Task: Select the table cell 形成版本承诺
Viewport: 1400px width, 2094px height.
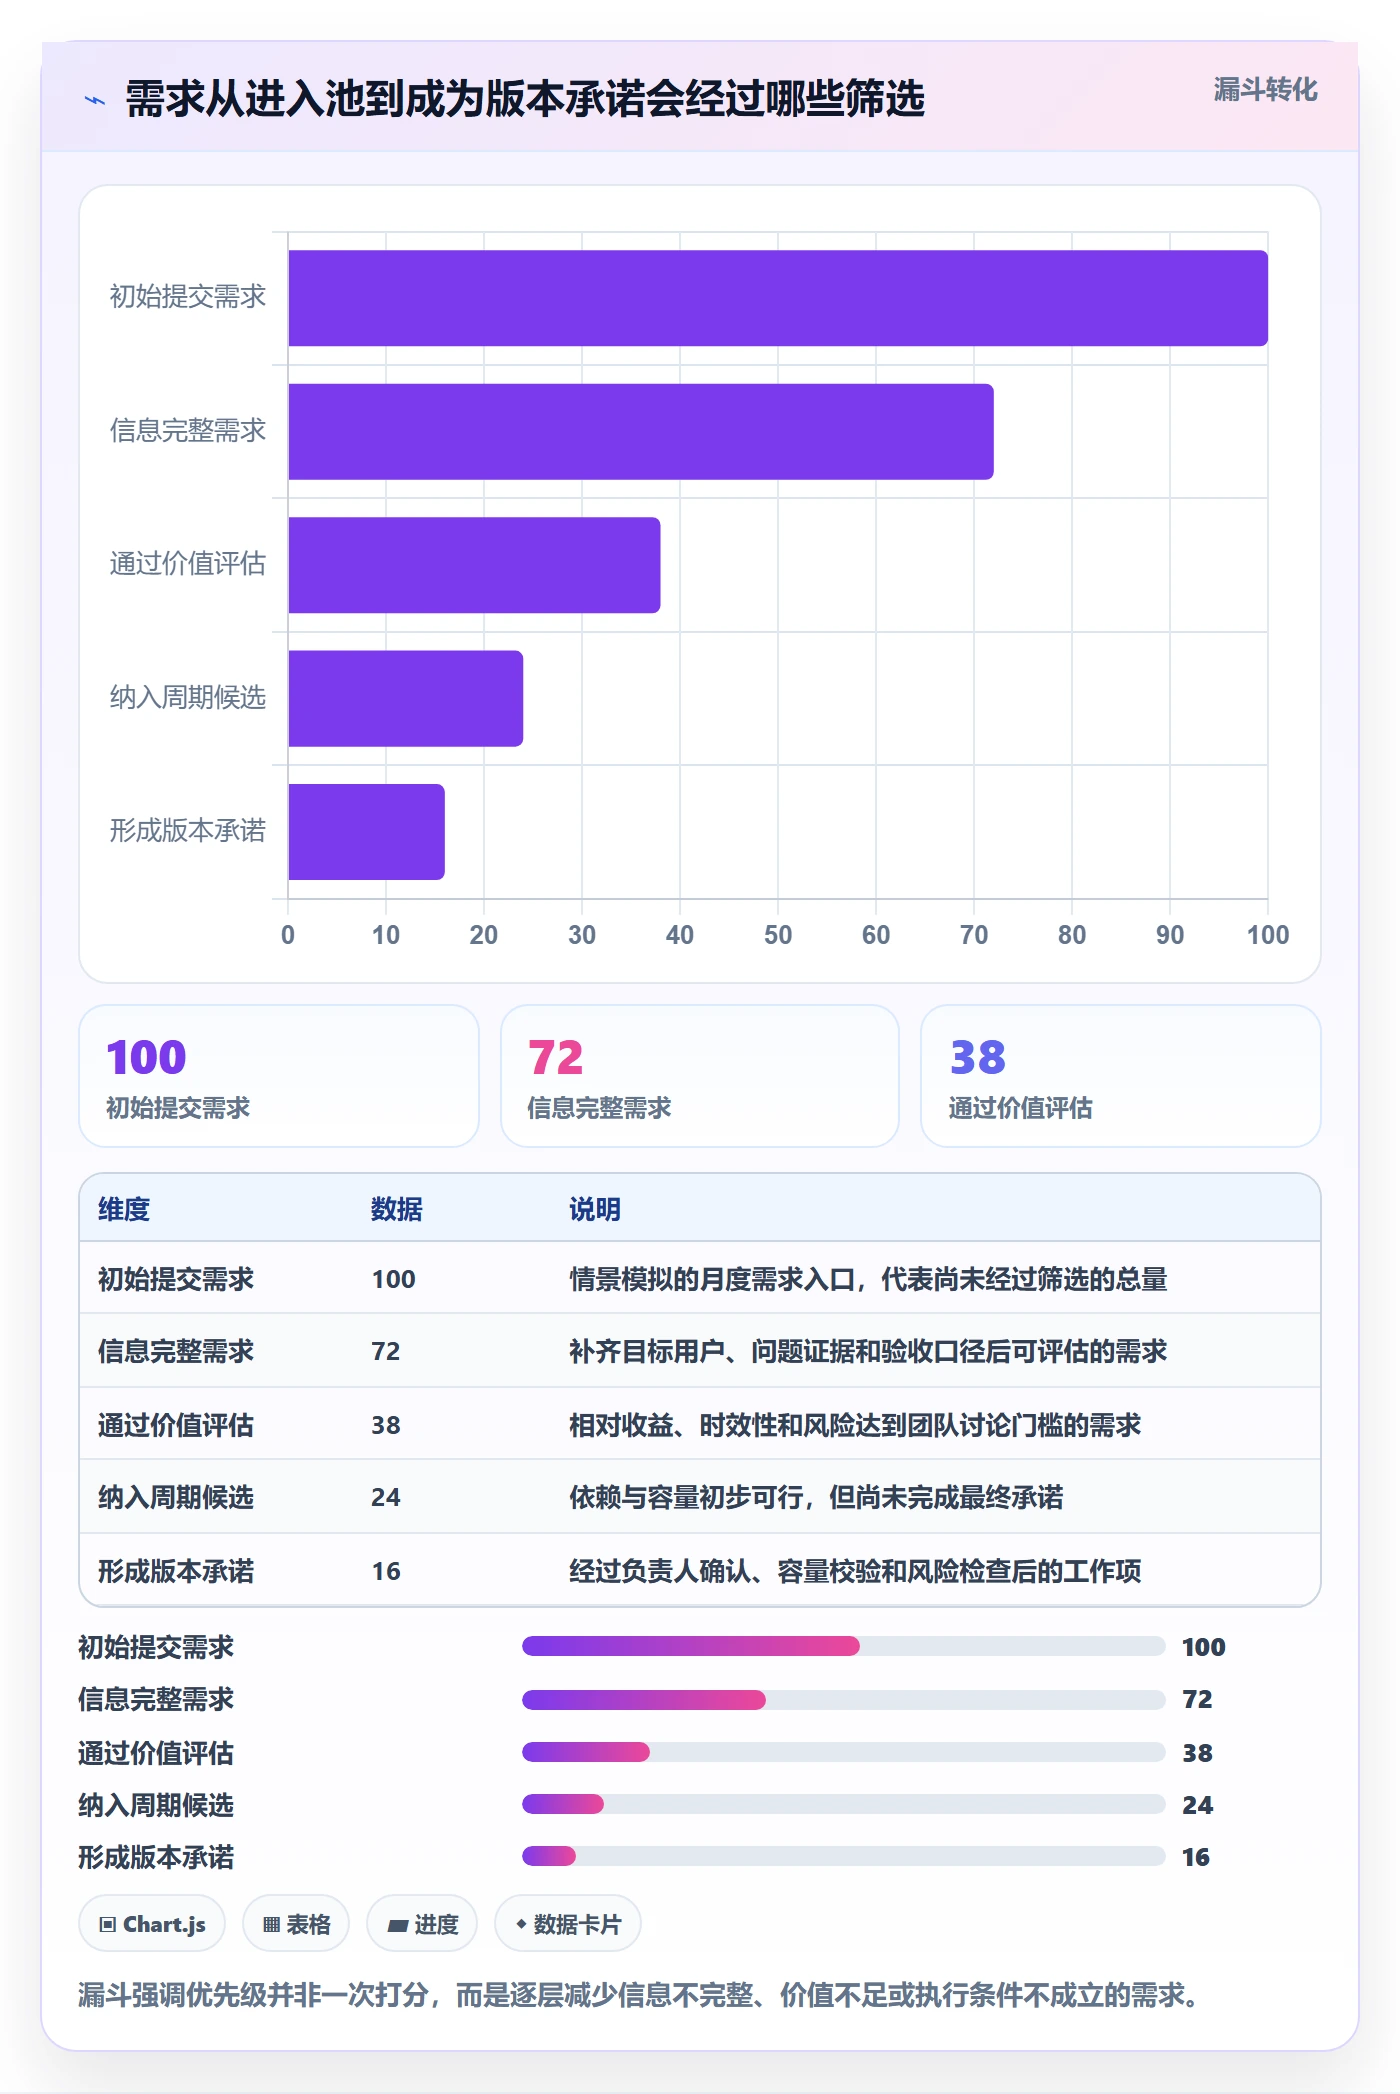Action: point(176,1571)
